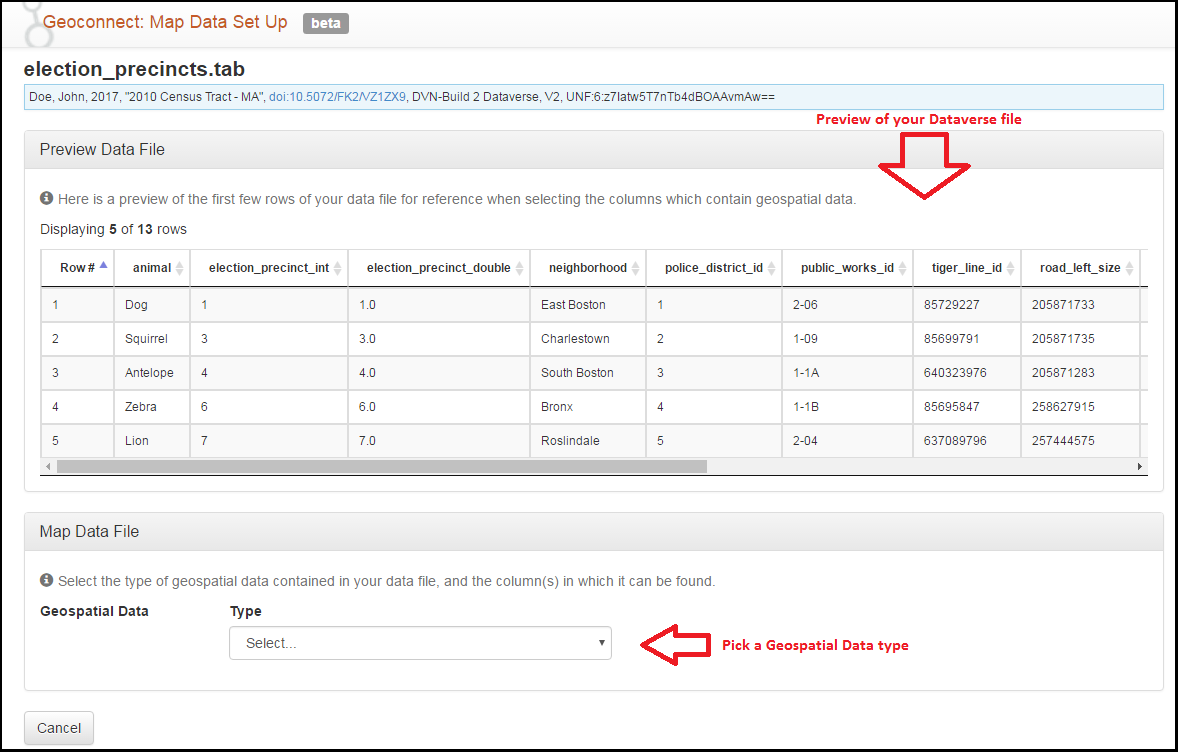The image size is (1178, 752).
Task: Click the beta badge in header
Action: tap(325, 23)
